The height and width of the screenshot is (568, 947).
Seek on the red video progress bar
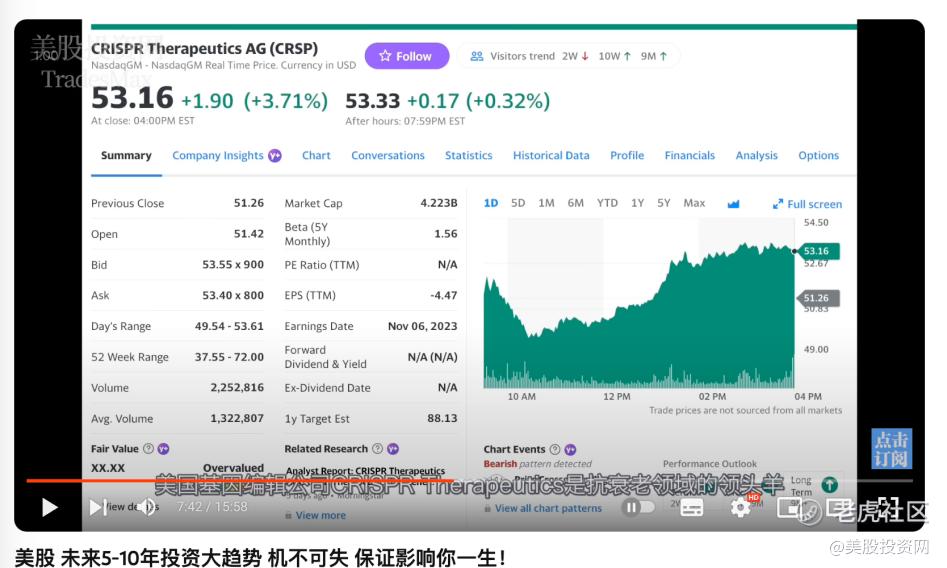pos(239,481)
